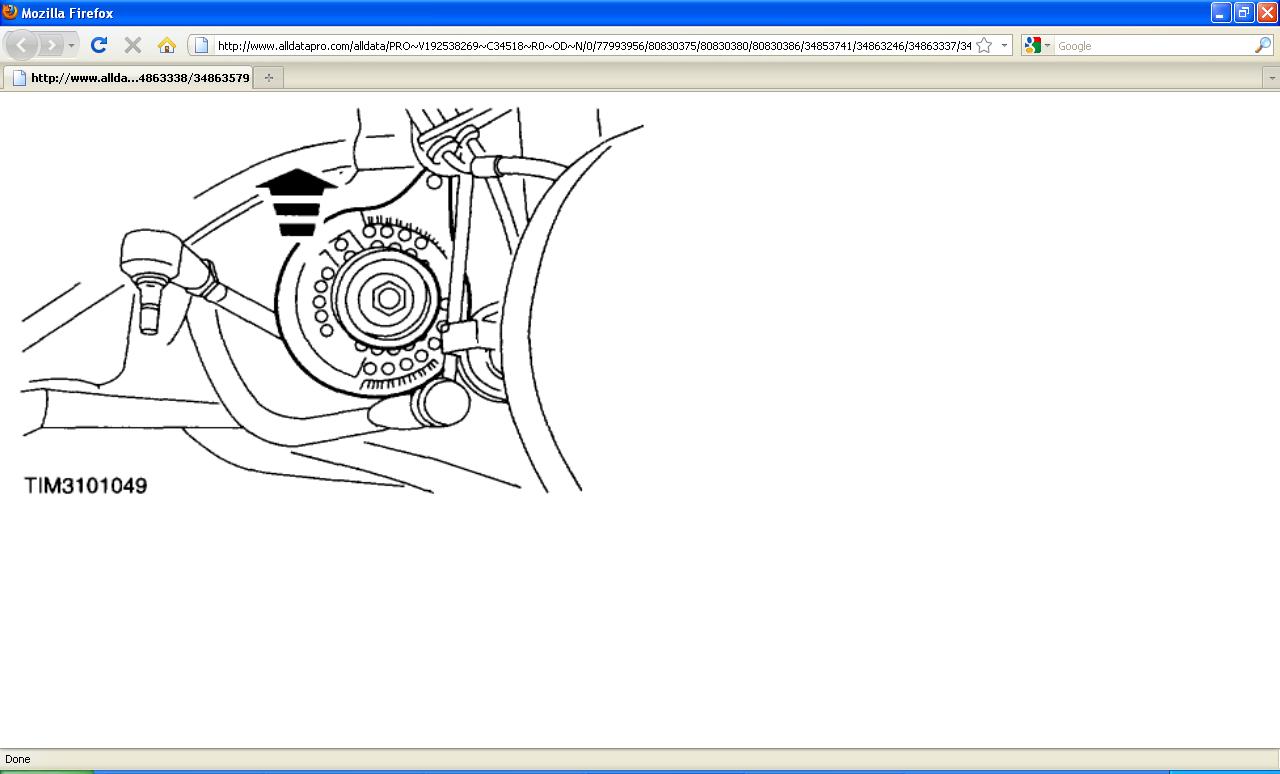Minimize the Firefox window
This screenshot has height=774, width=1280.
coord(1221,12)
